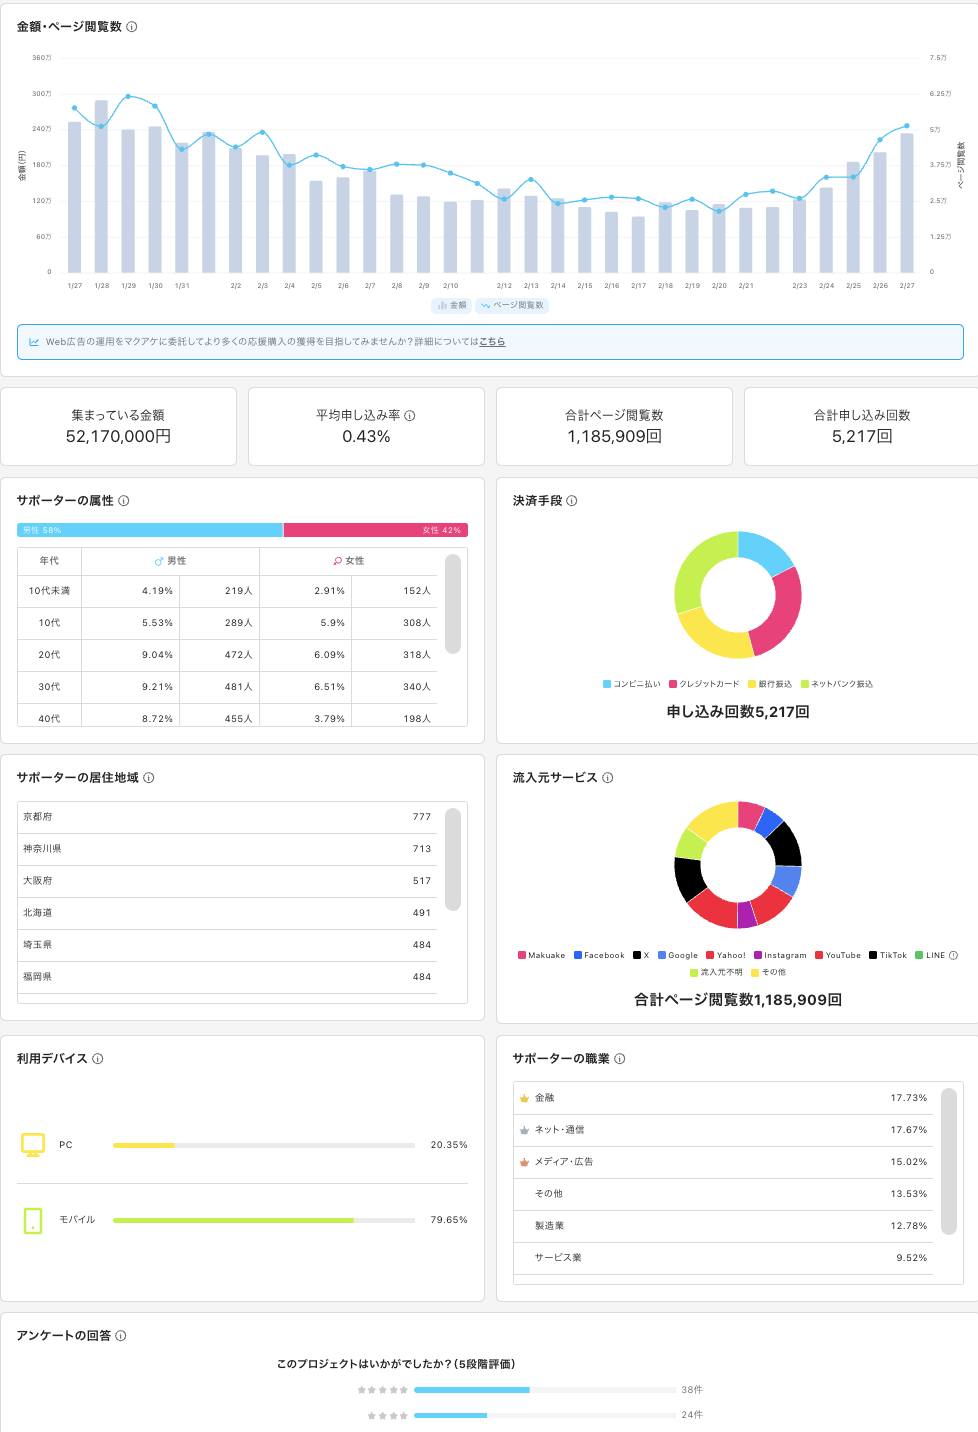Open info icon beside 利用デバイス

coord(98,1059)
